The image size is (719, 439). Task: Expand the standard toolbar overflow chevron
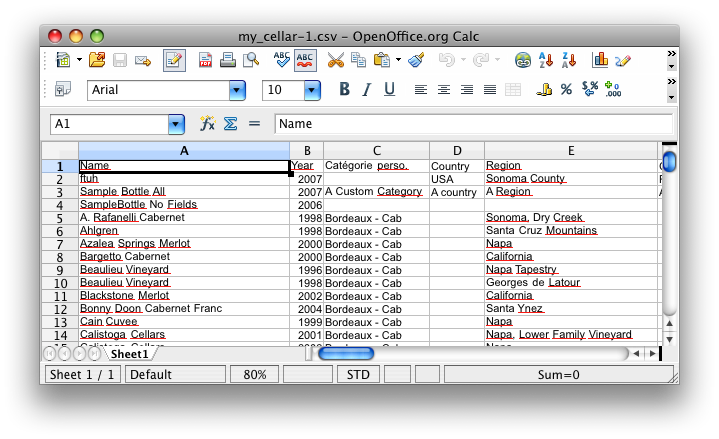[x=671, y=54]
